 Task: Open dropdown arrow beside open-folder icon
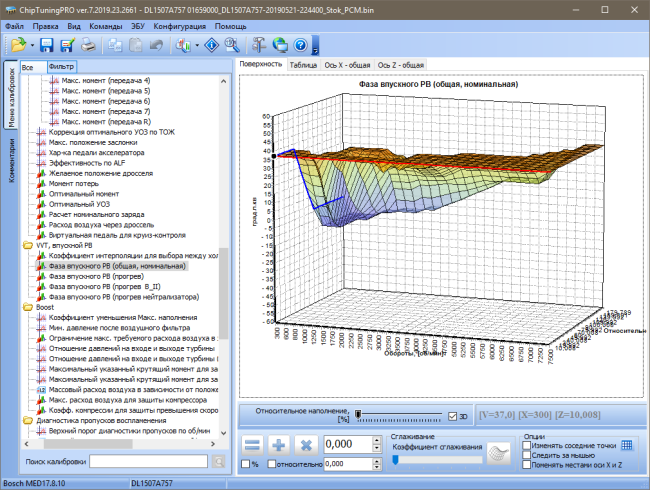click(x=32, y=45)
